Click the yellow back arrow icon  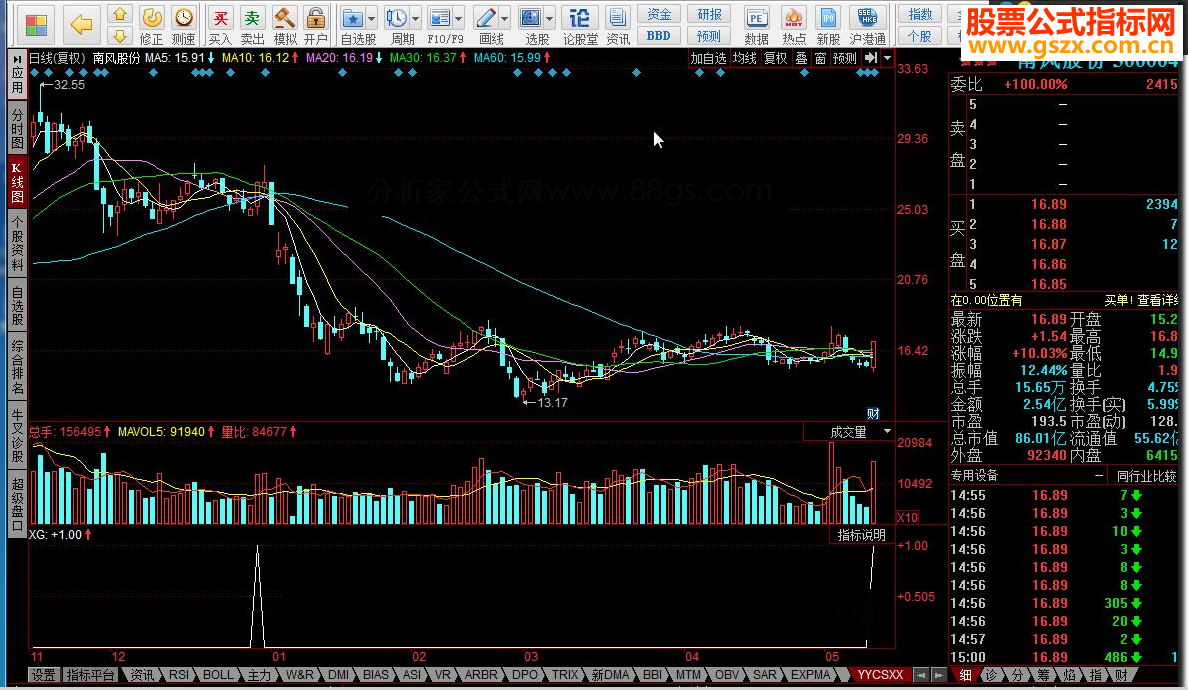tap(81, 23)
